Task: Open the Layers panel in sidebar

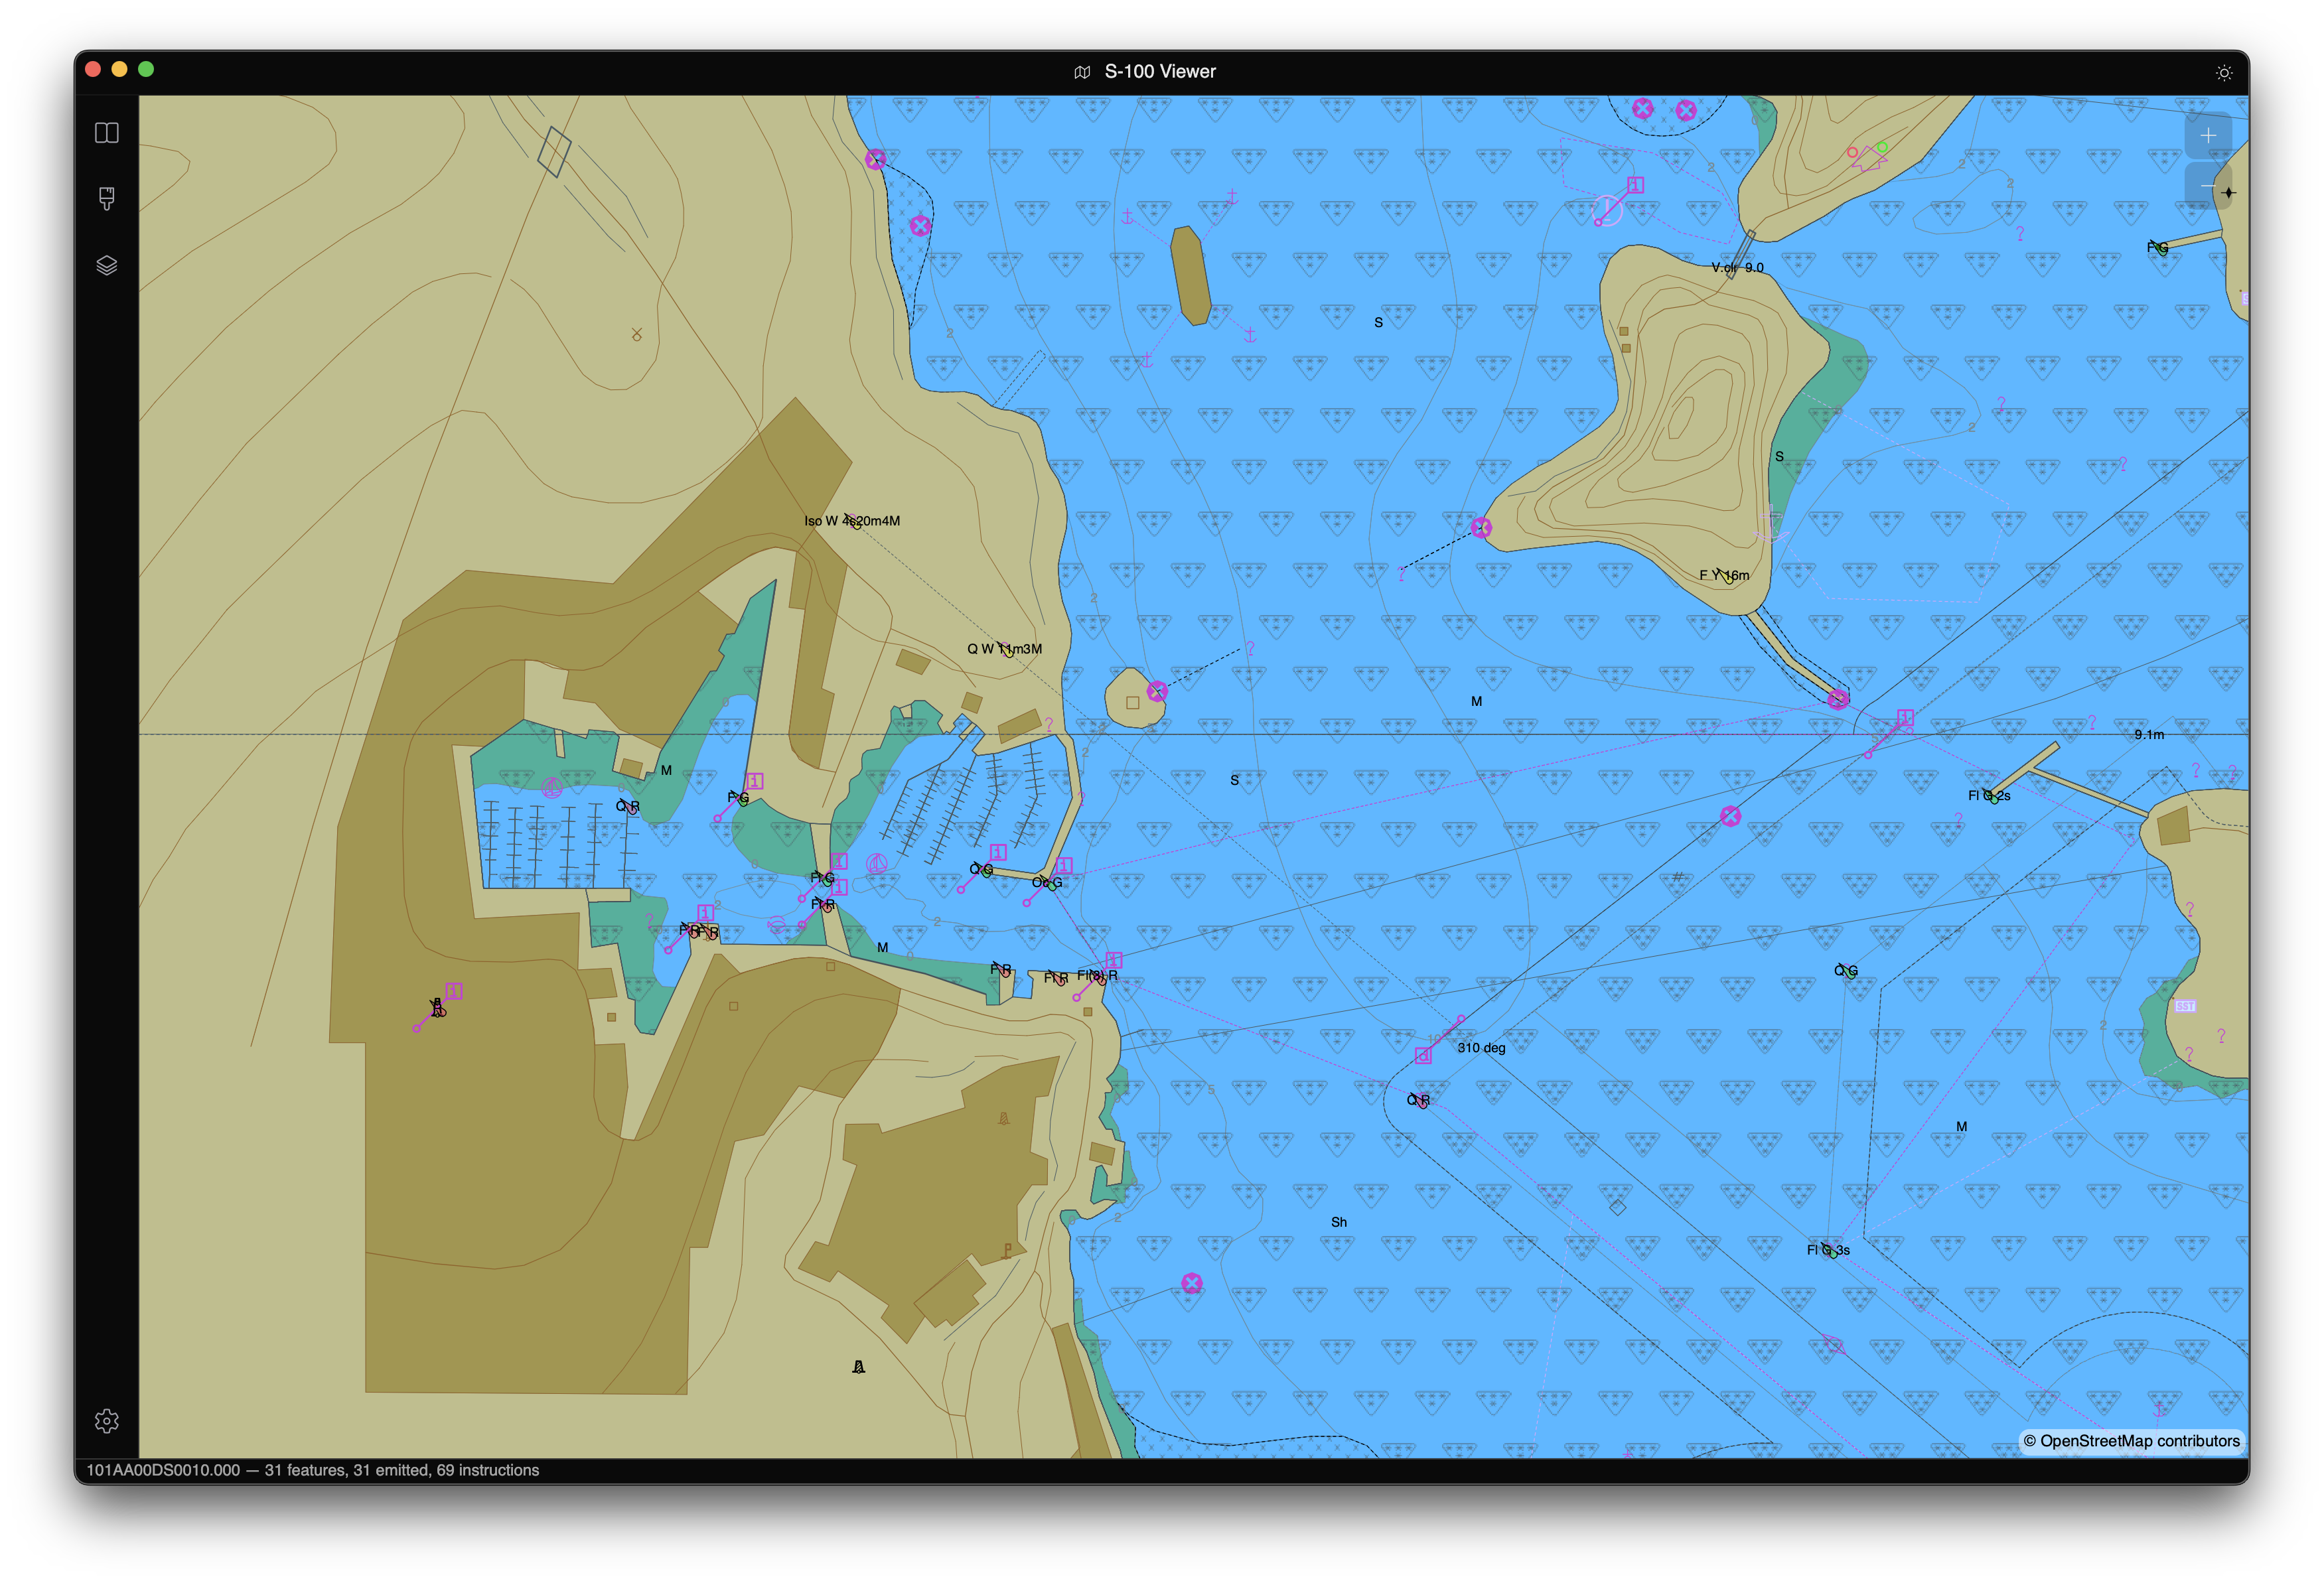Action: (x=107, y=265)
